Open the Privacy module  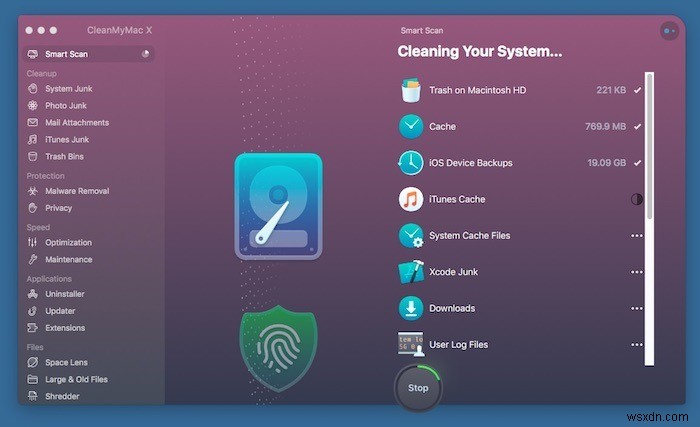tap(58, 208)
